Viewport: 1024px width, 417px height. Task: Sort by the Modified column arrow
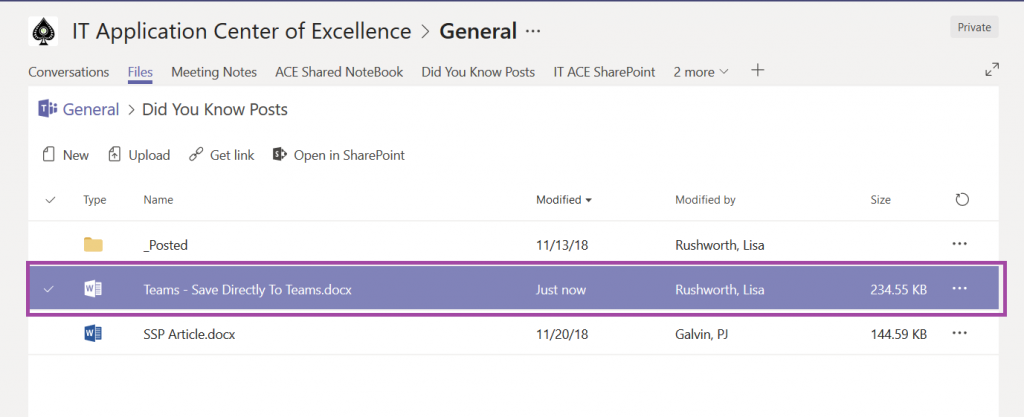[589, 200]
